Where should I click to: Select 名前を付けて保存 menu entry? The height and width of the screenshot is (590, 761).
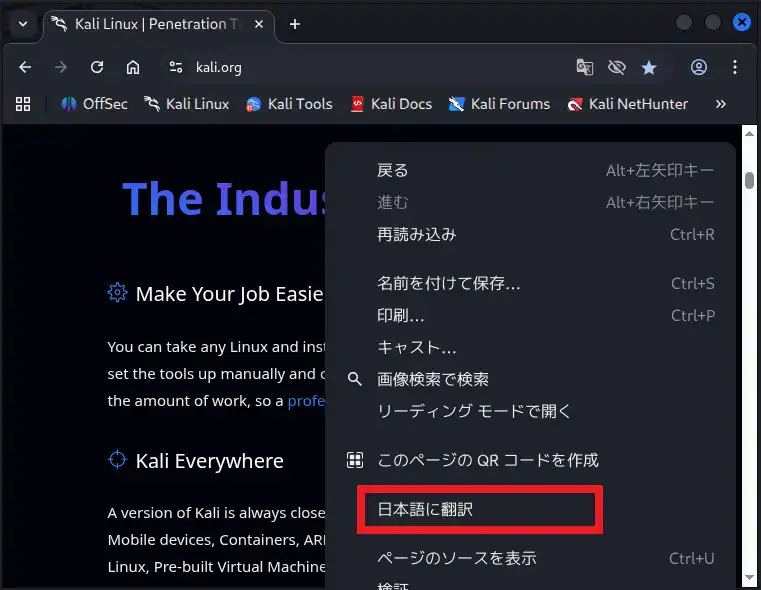point(530,283)
